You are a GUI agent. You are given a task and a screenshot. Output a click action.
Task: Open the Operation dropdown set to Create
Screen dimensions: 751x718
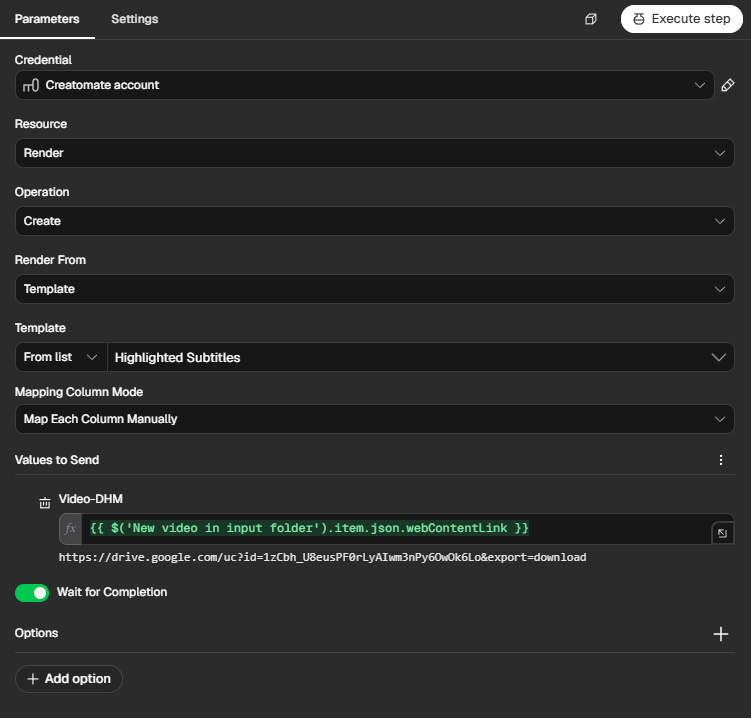pos(375,221)
